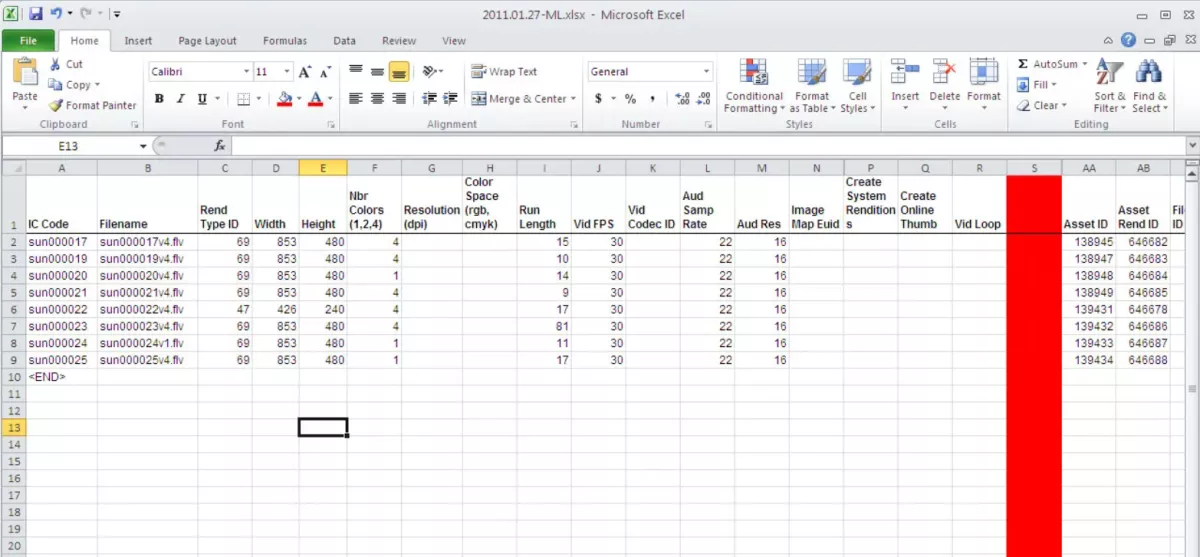1200x557 pixels.
Task: Open the Merge & Center dropdown arrow
Action: (573, 98)
